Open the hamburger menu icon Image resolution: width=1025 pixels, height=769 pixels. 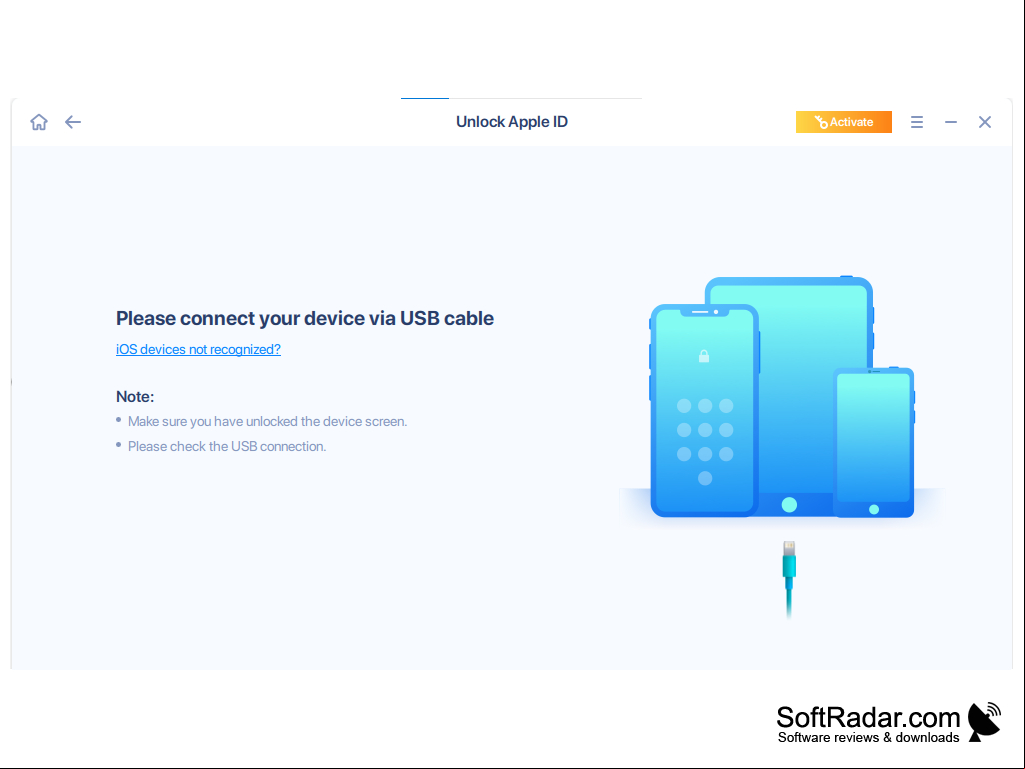[916, 122]
